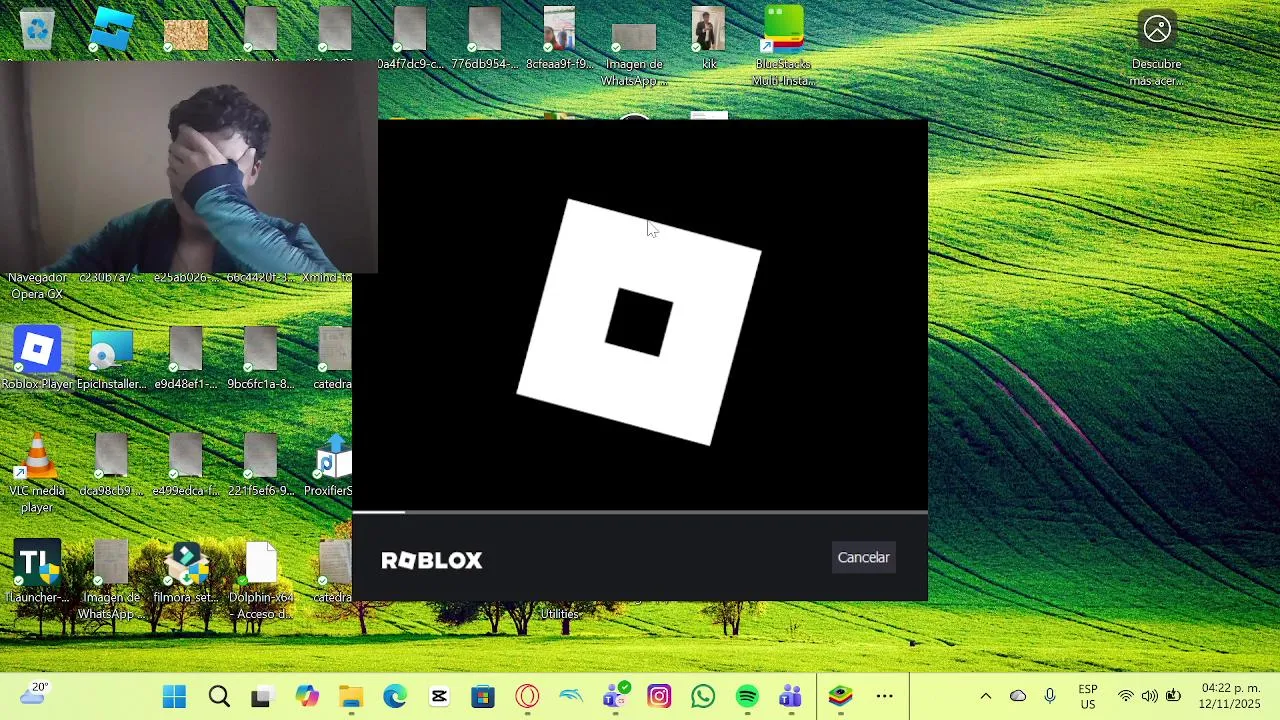Viewport: 1280px width, 720px height.
Task: Launch Copilot from the taskbar
Action: [306, 696]
